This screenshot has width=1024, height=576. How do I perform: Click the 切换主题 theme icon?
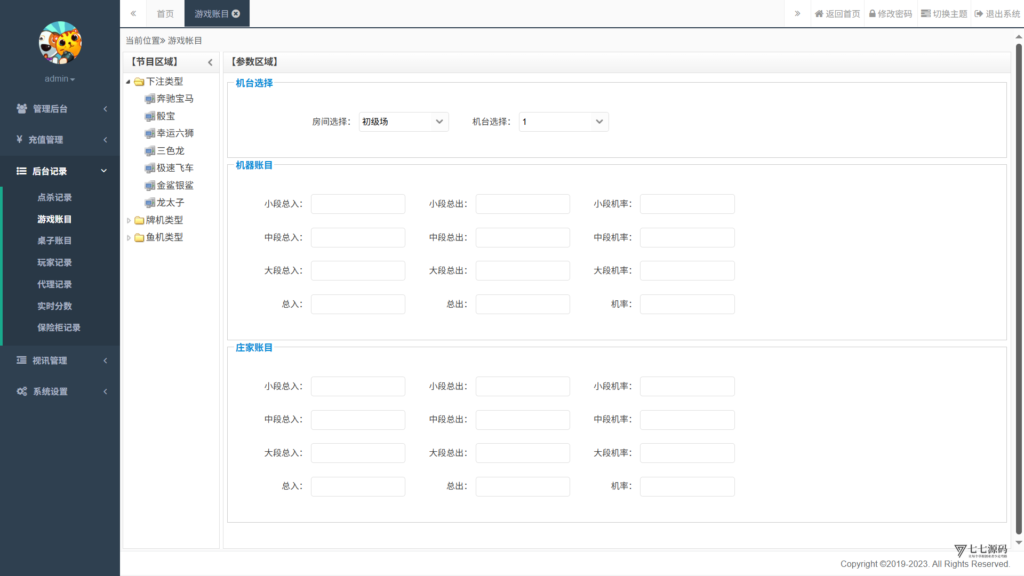pyautogui.click(x=925, y=13)
